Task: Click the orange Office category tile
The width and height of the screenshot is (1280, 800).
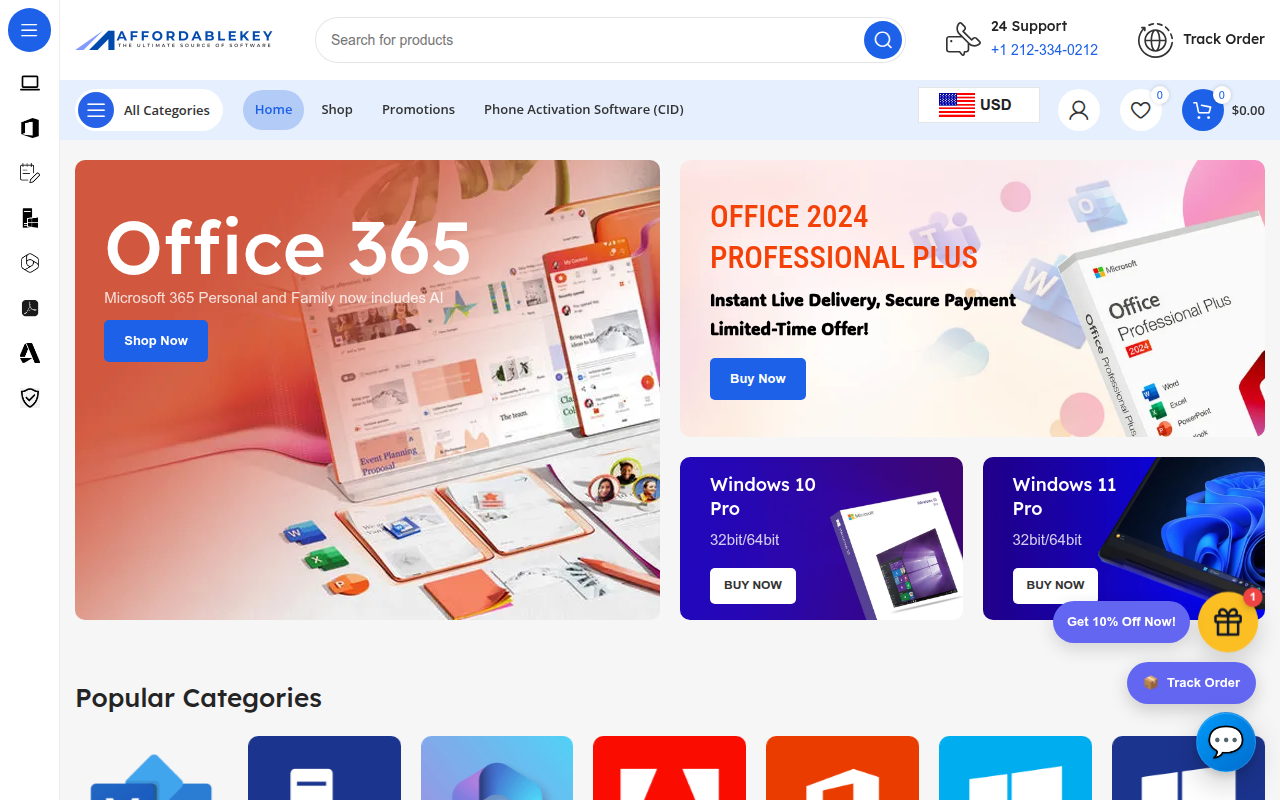Action: click(x=842, y=768)
